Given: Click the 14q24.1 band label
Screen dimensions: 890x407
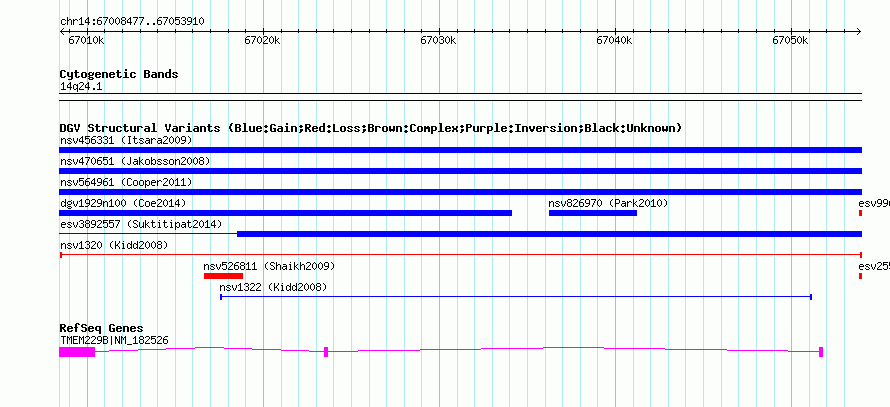Looking at the screenshot, I should click(81, 87).
